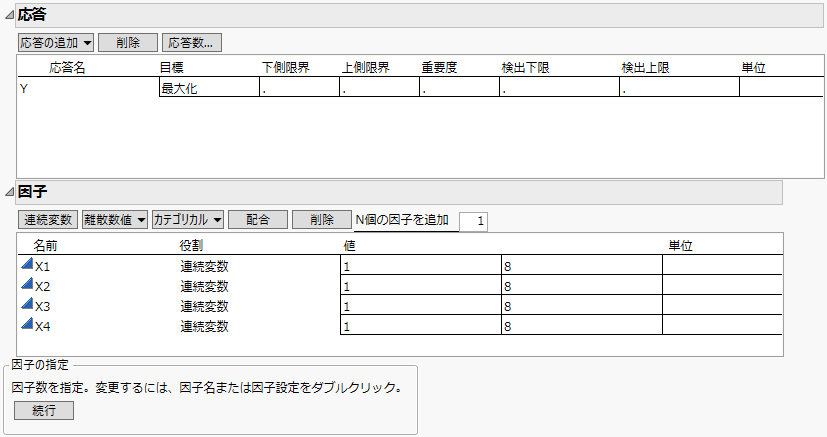This screenshot has height=437, width=827.
Task: Click the upper value 8 for X2
Action: point(582,285)
